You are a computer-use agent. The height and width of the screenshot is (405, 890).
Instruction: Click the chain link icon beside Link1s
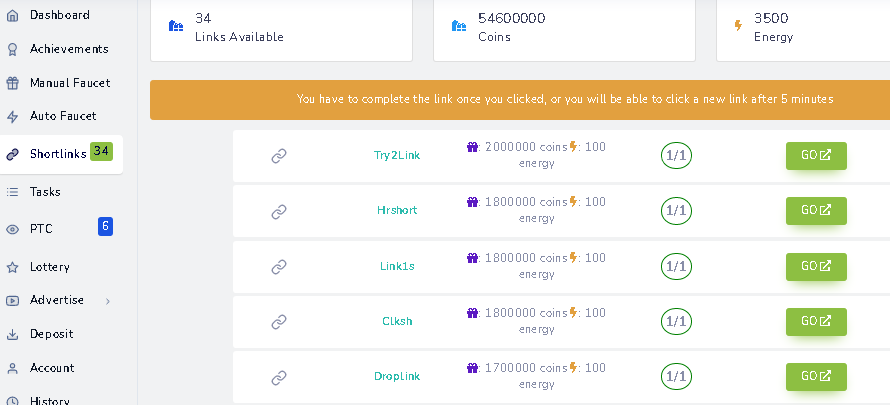tap(279, 267)
